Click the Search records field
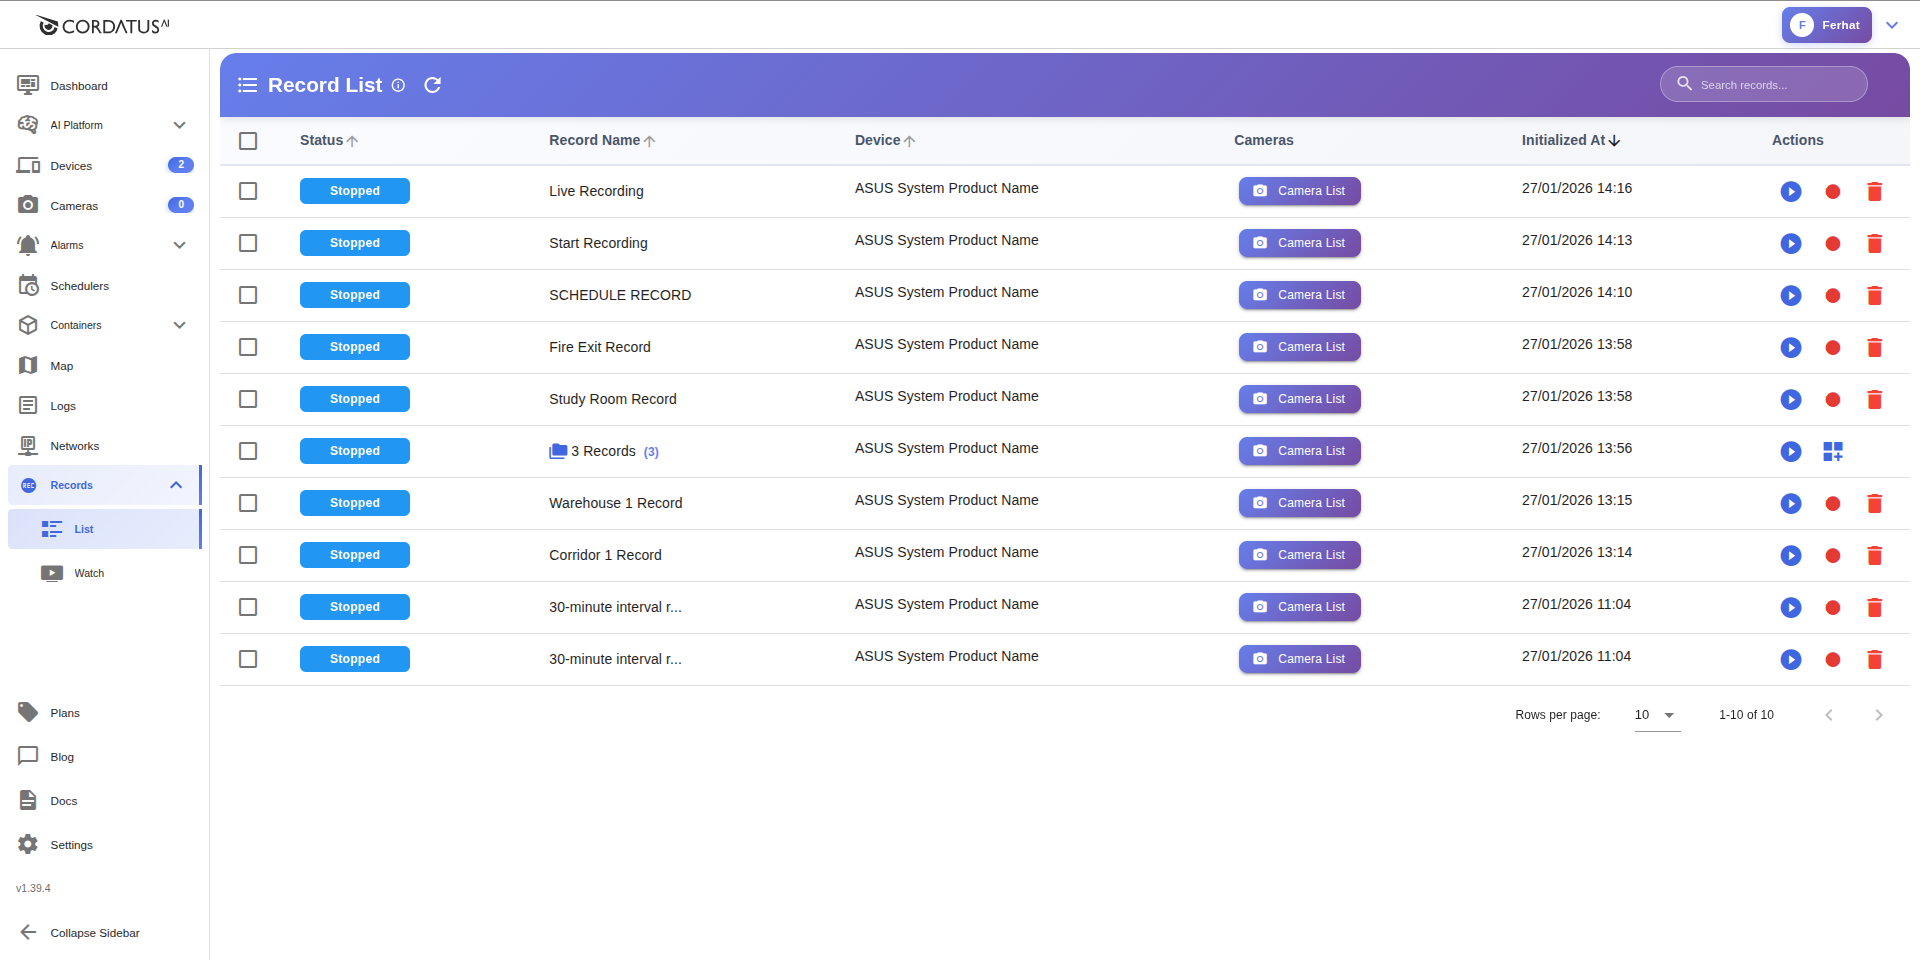1920x960 pixels. pyautogui.click(x=1775, y=85)
